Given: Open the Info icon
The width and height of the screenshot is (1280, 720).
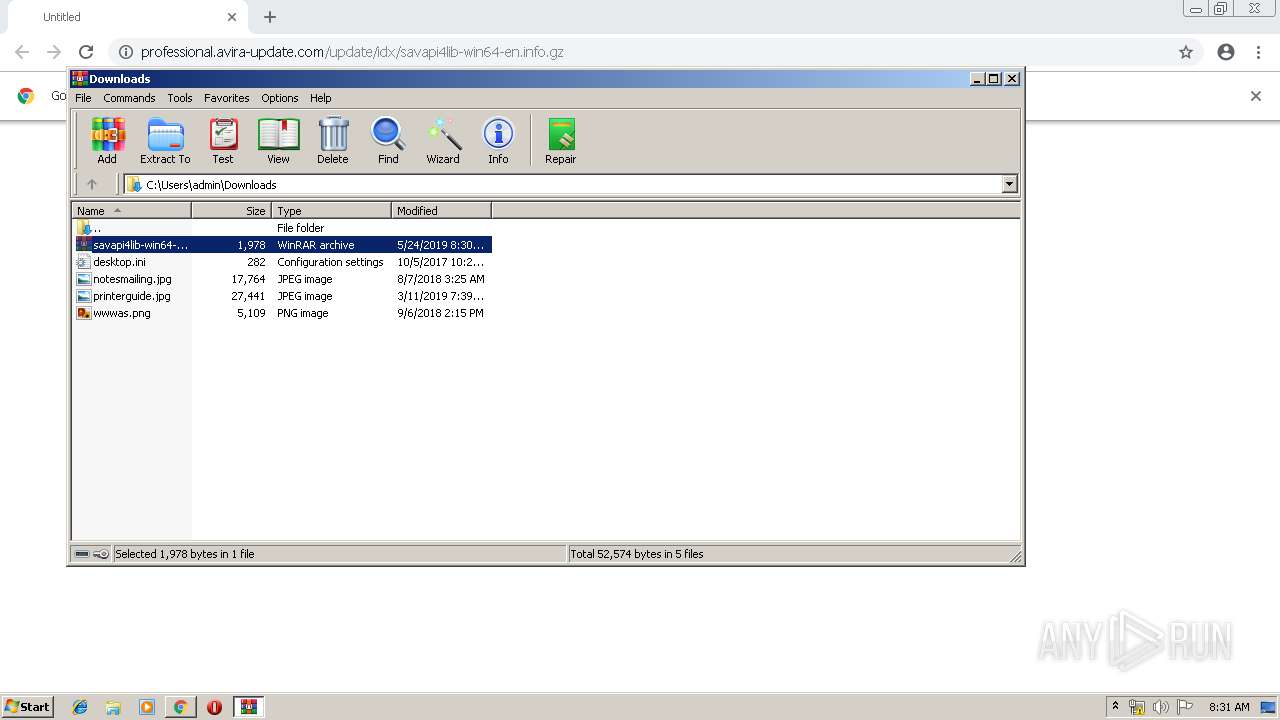Looking at the screenshot, I should coord(498,140).
